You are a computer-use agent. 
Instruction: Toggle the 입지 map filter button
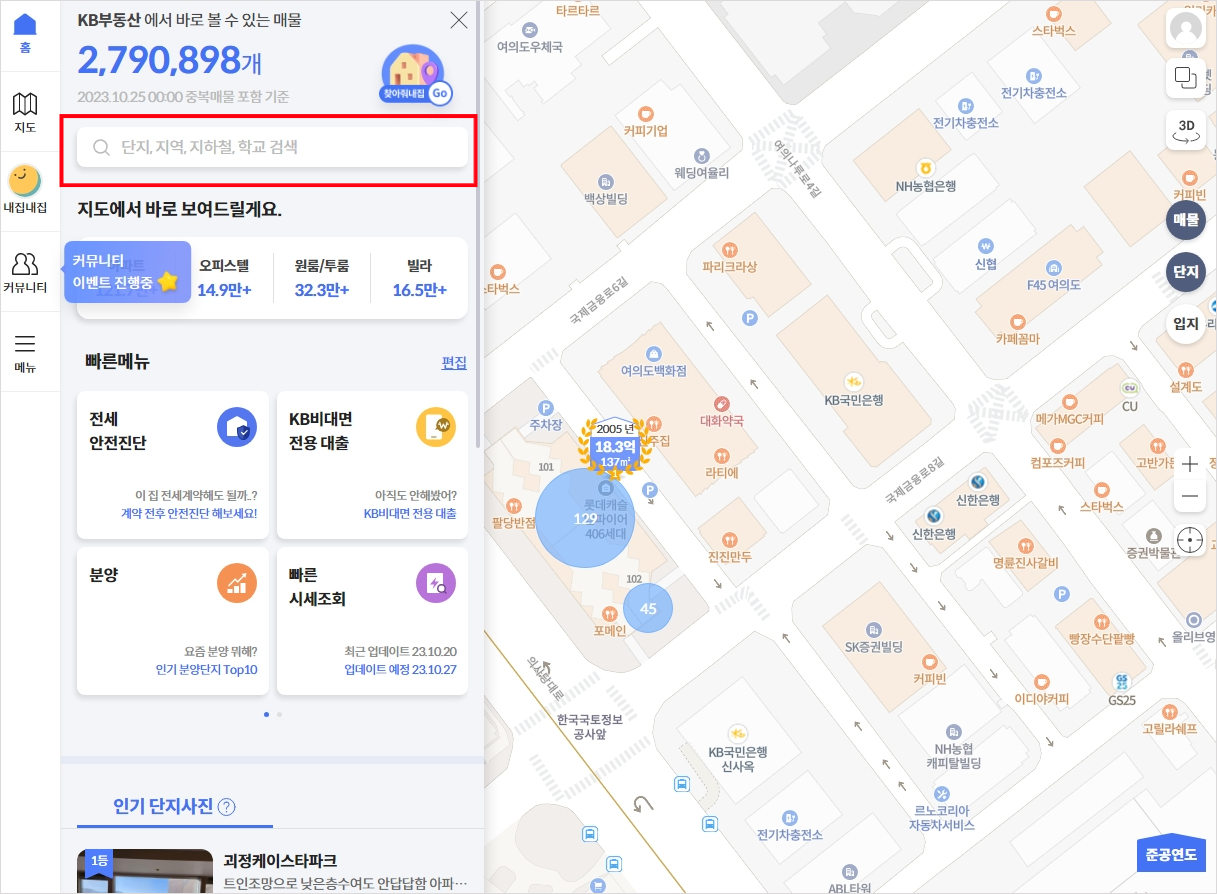(x=1186, y=323)
